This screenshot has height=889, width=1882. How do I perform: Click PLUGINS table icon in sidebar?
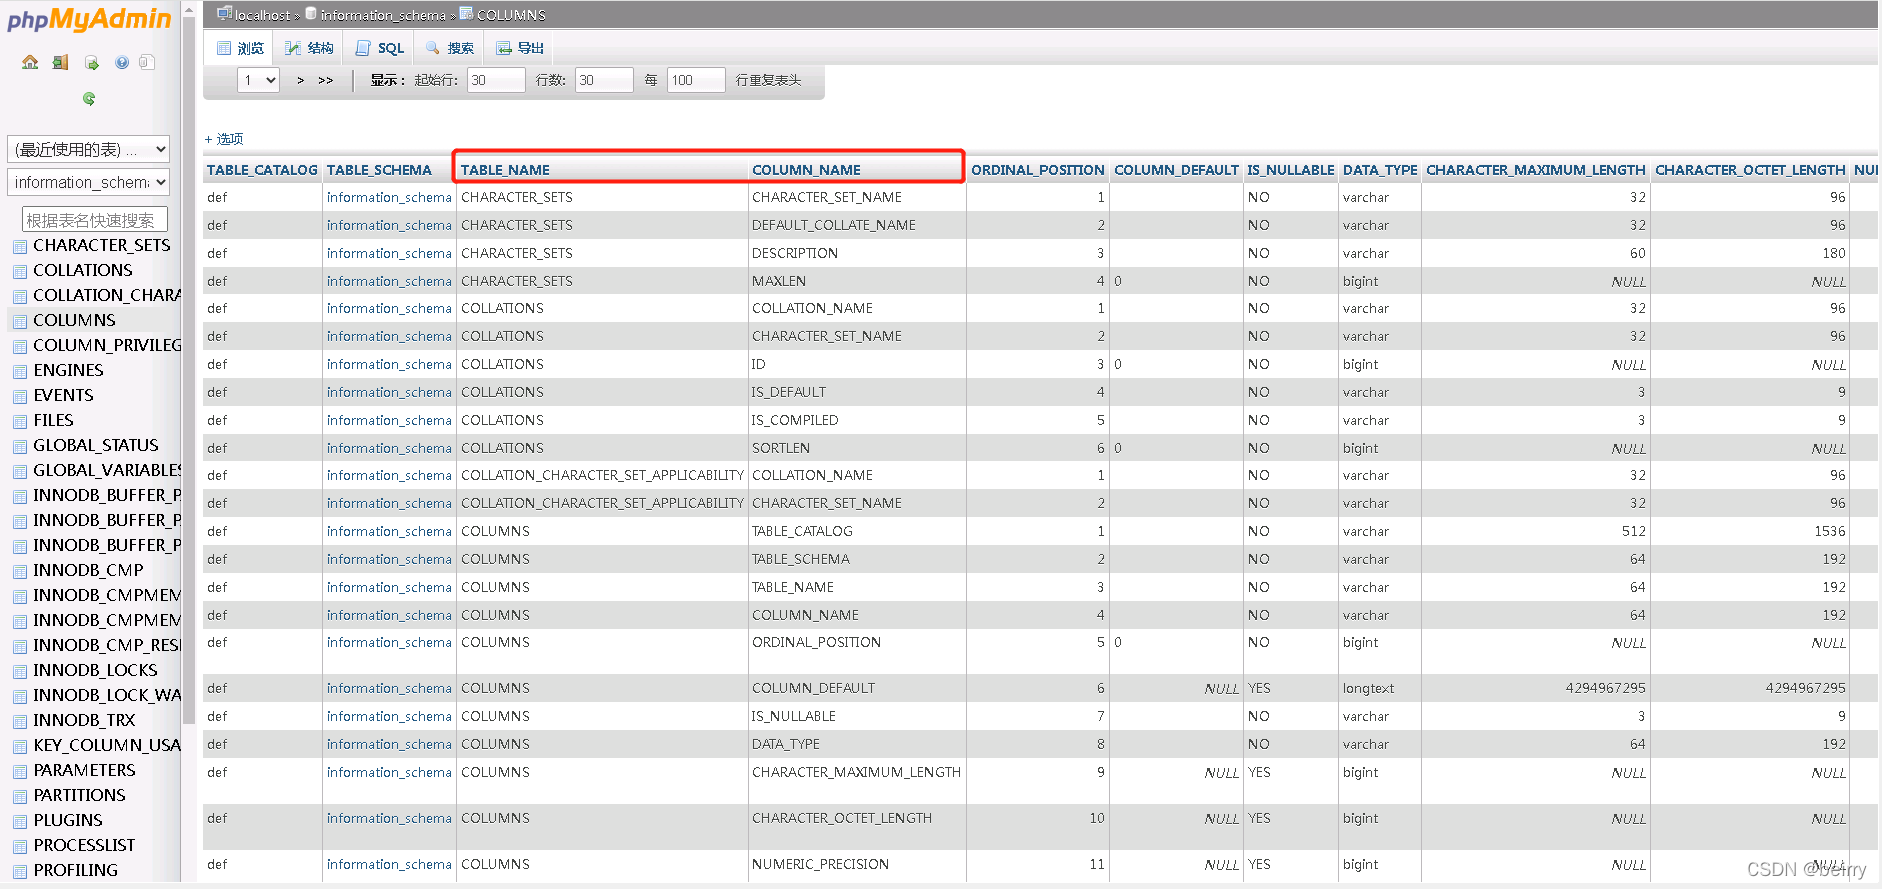tap(20, 821)
